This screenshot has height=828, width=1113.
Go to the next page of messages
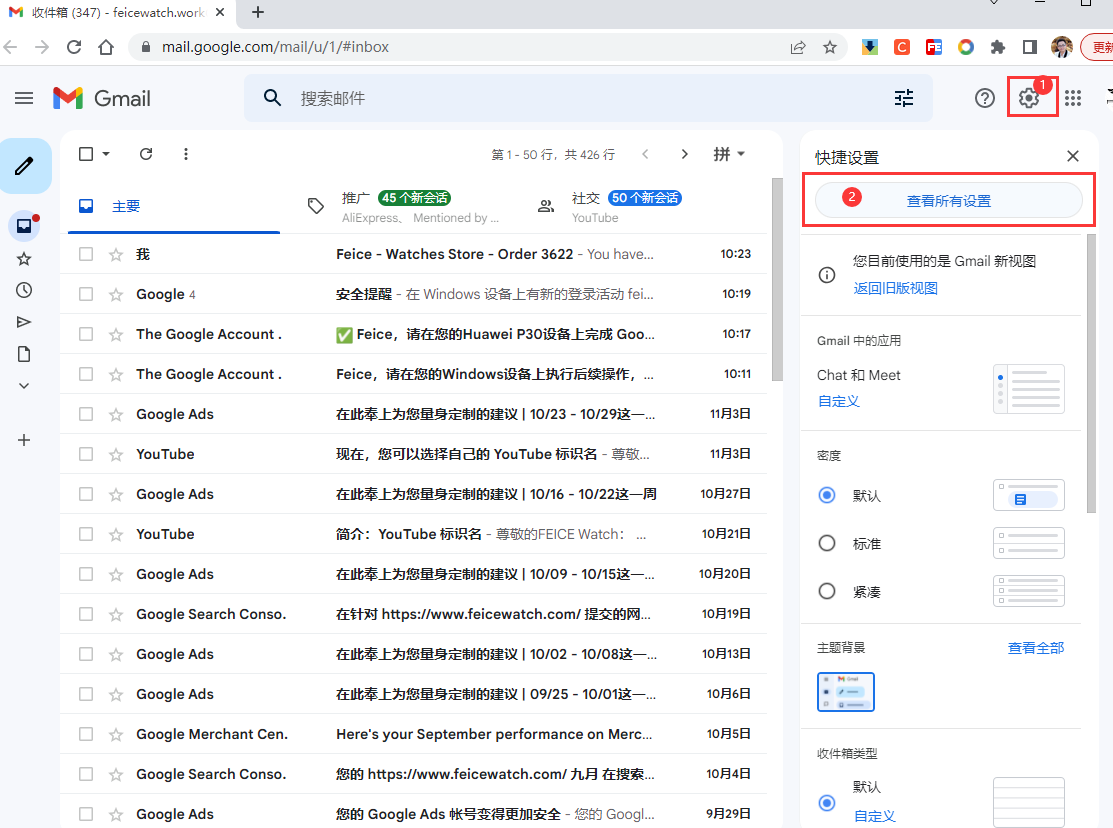[x=684, y=154]
